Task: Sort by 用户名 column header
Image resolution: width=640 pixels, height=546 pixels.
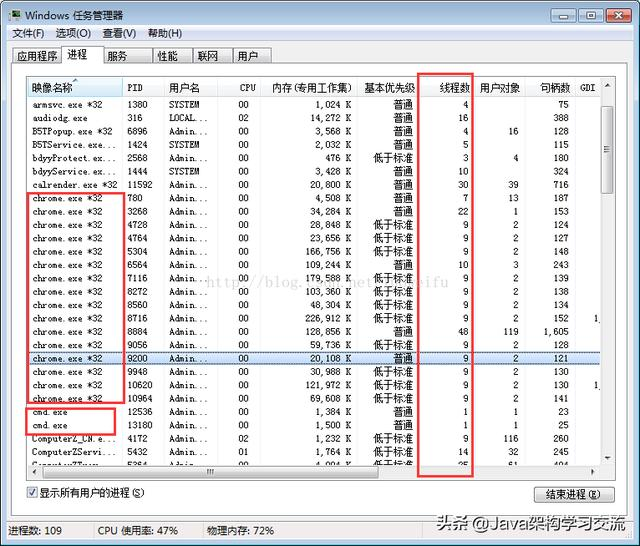Action: pos(191,87)
